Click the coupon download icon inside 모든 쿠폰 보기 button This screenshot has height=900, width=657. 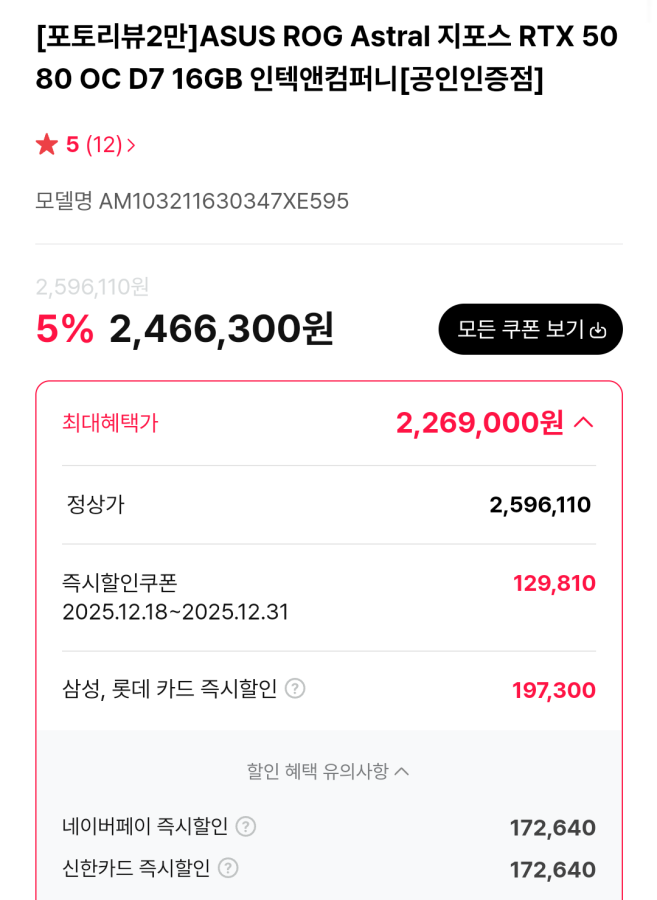click(597, 329)
